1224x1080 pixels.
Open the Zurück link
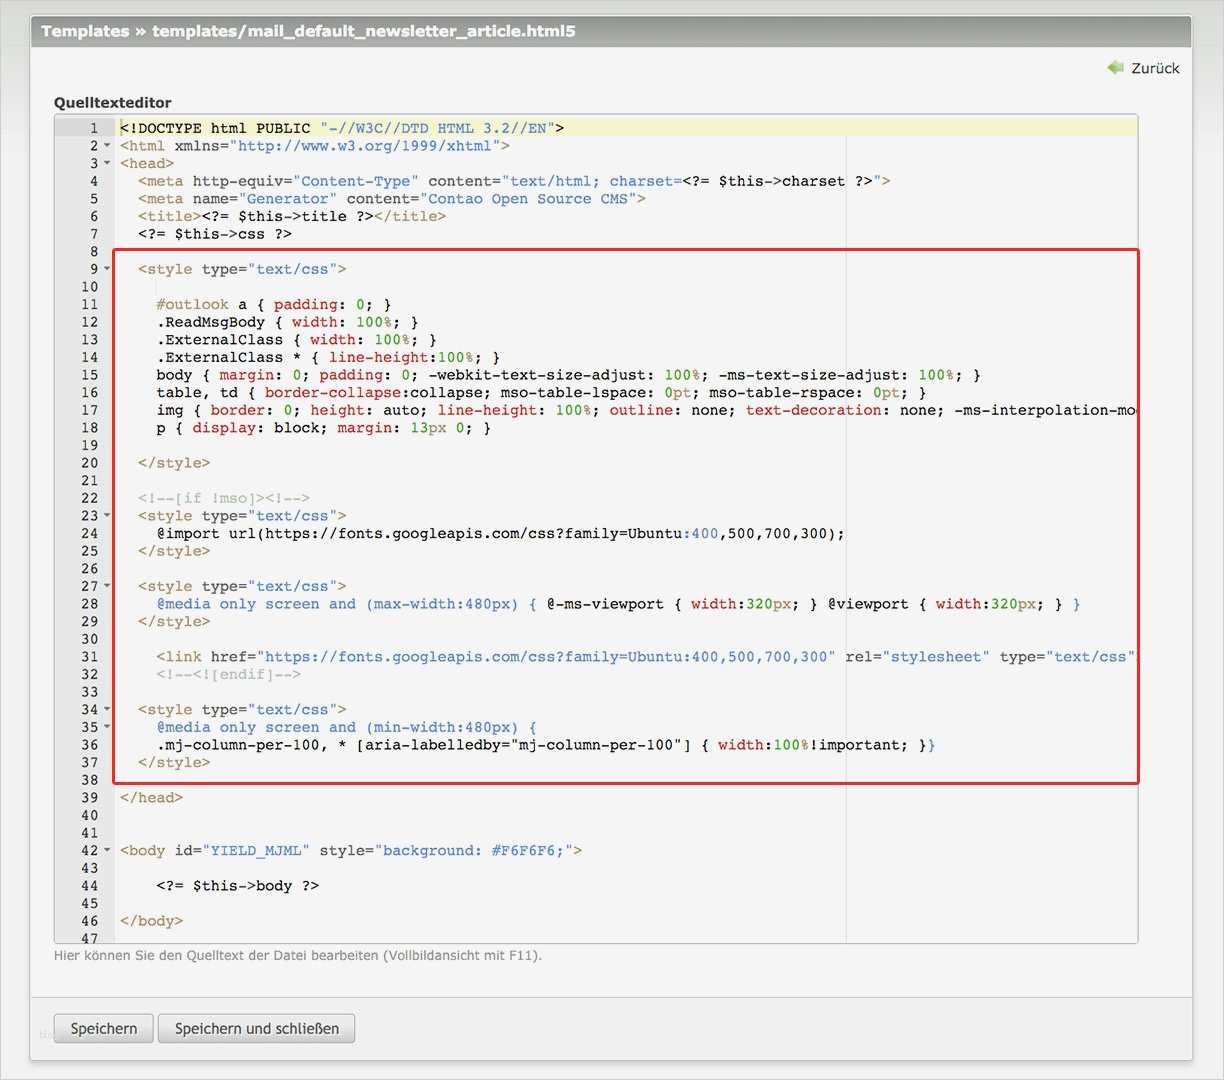pyautogui.click(x=1155, y=68)
